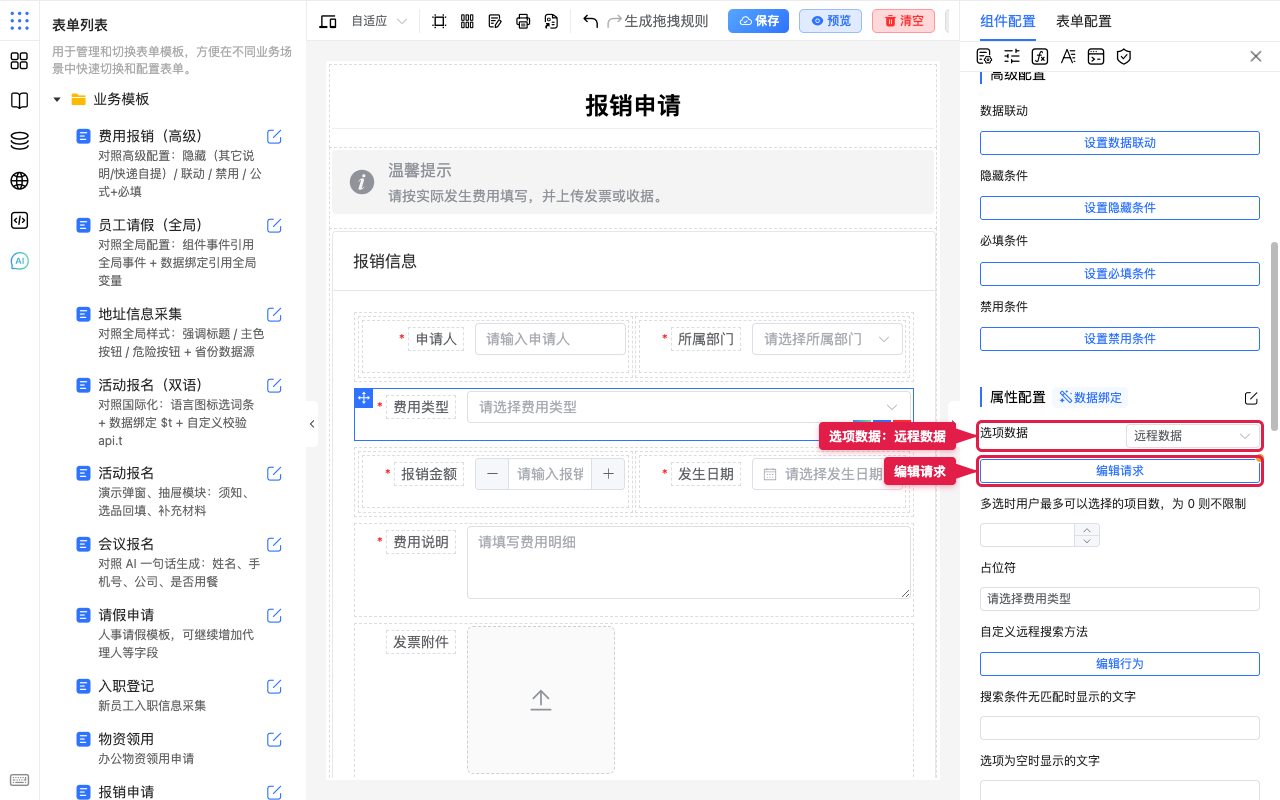Image resolution: width=1280 pixels, height=800 pixels.
Task: Click the 设置数据联动 button
Action: pos(1119,143)
